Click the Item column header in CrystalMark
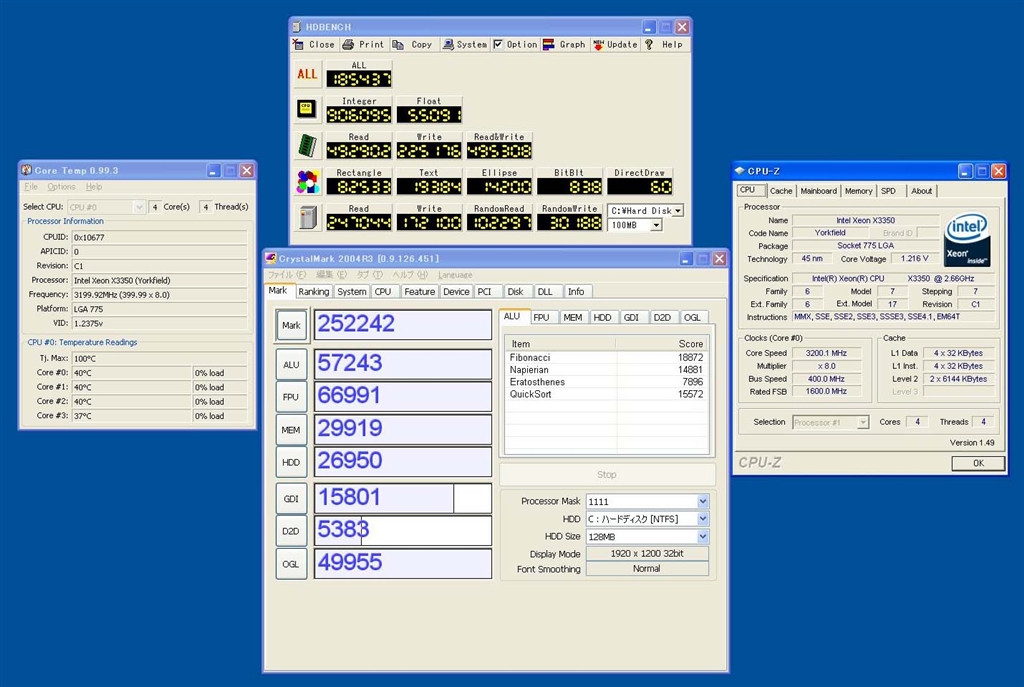 560,344
